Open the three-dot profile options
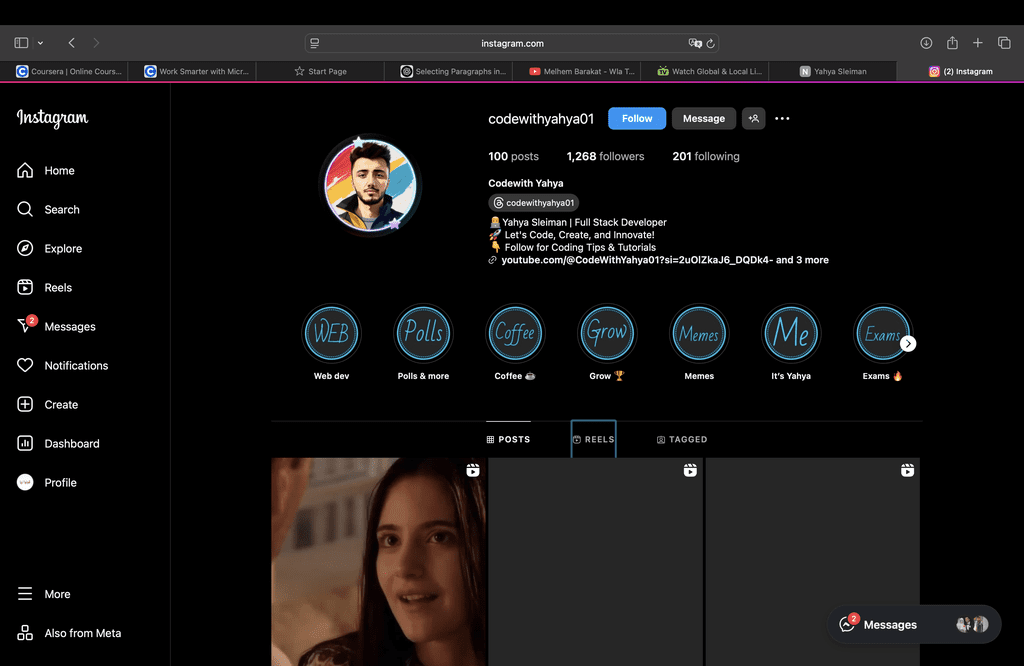This screenshot has width=1024, height=666. pos(782,119)
